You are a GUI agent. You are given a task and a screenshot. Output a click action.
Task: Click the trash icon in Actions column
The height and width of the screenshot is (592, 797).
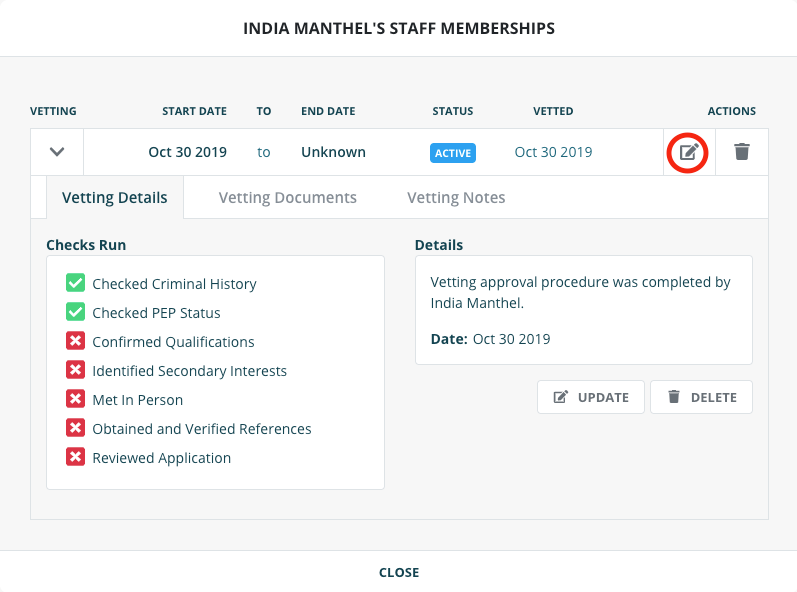click(741, 152)
